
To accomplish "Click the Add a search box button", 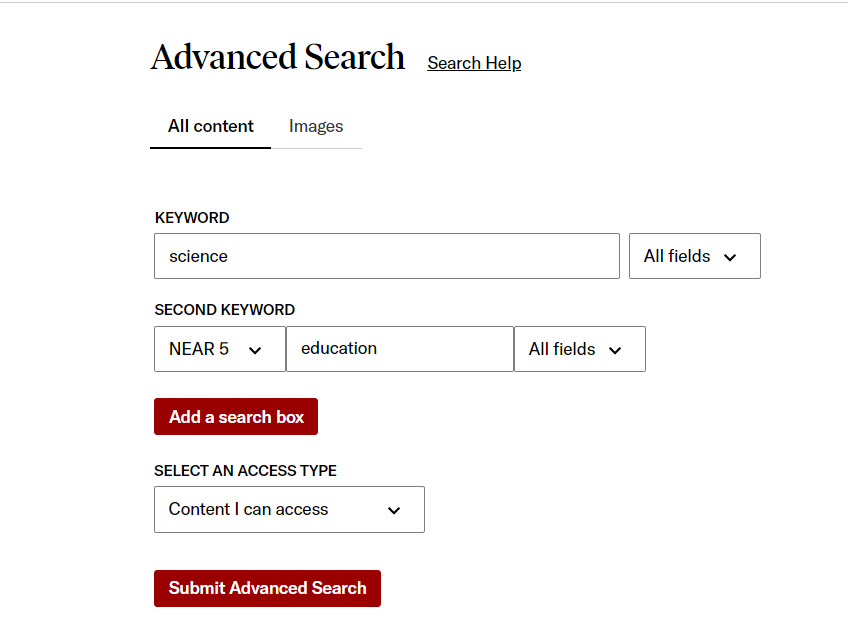I will [x=236, y=417].
